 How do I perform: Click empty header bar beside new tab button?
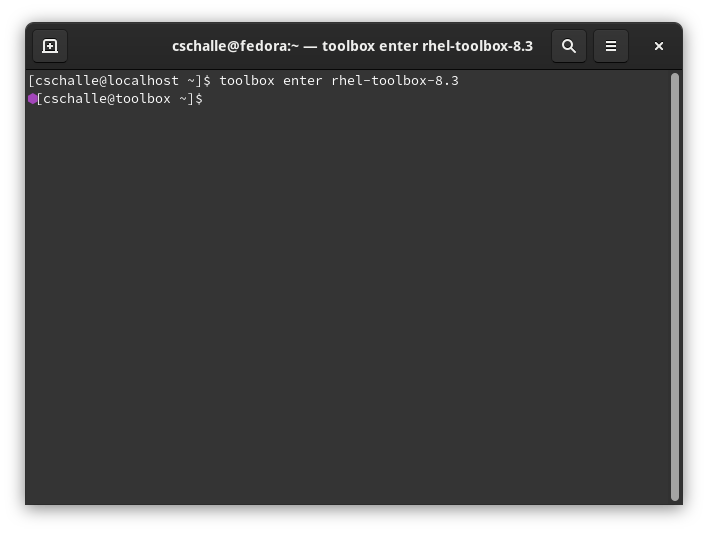110,46
